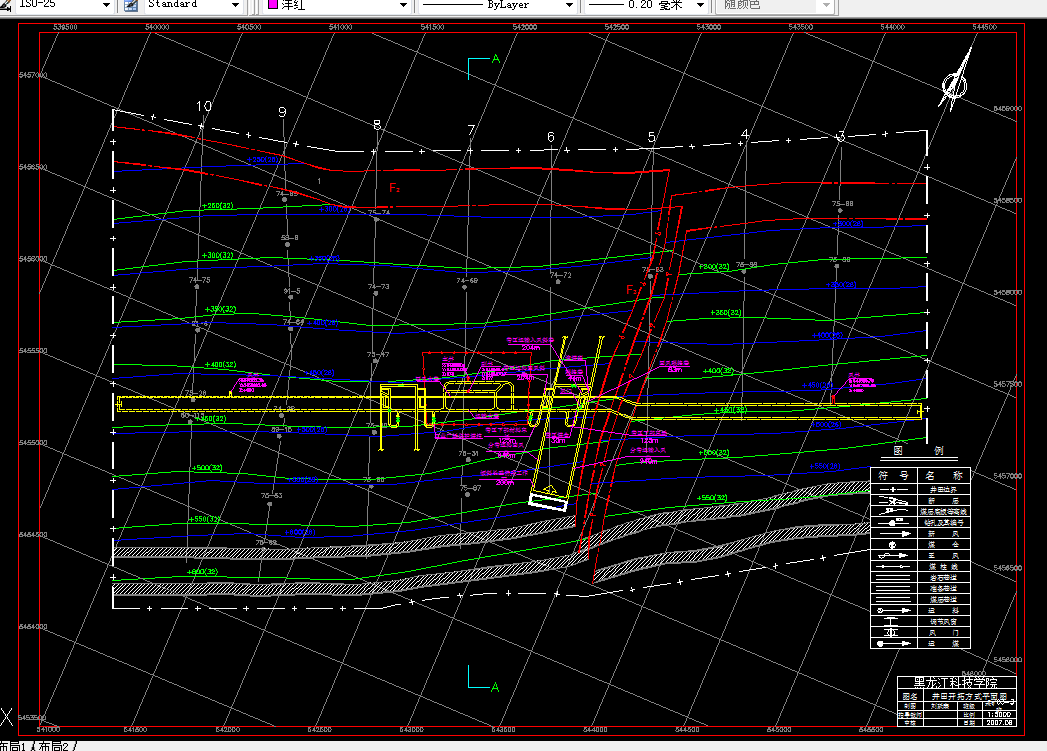
Task: Click the text style icon before Standard
Action: tap(132, 5)
